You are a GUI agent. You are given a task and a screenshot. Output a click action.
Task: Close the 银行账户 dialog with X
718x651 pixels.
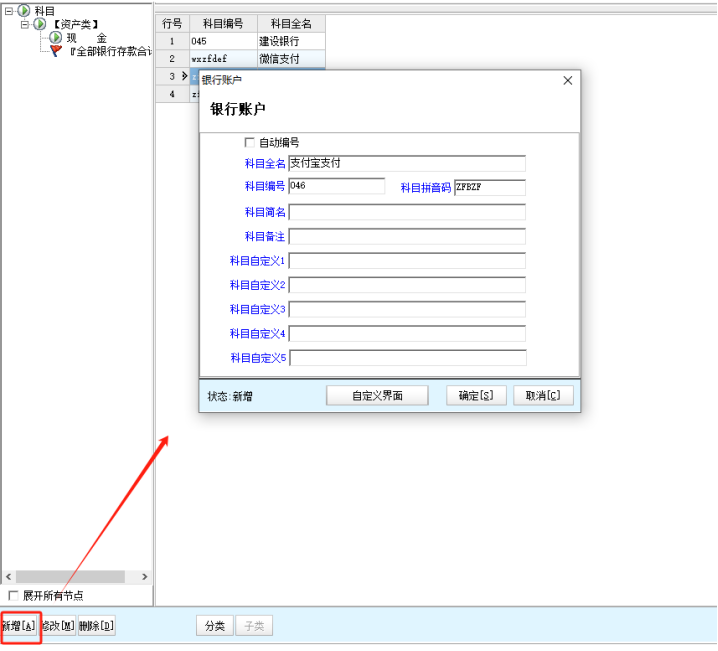(568, 81)
